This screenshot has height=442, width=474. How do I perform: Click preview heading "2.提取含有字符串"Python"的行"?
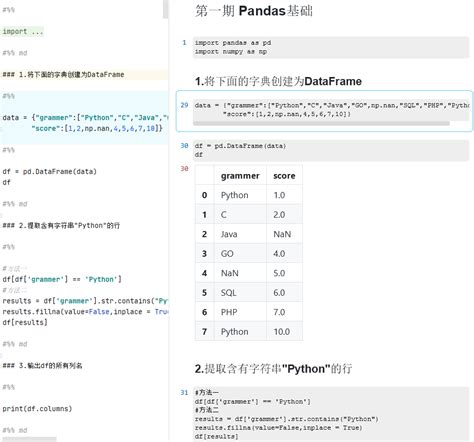(273, 369)
